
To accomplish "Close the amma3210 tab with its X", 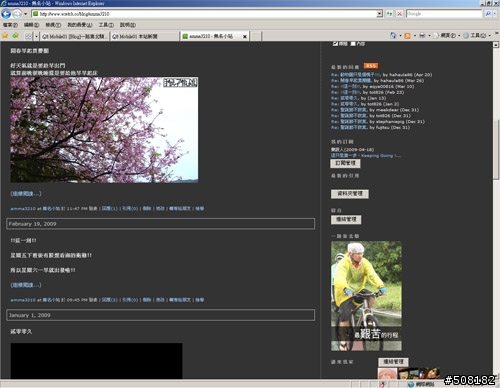I will (x=245, y=36).
